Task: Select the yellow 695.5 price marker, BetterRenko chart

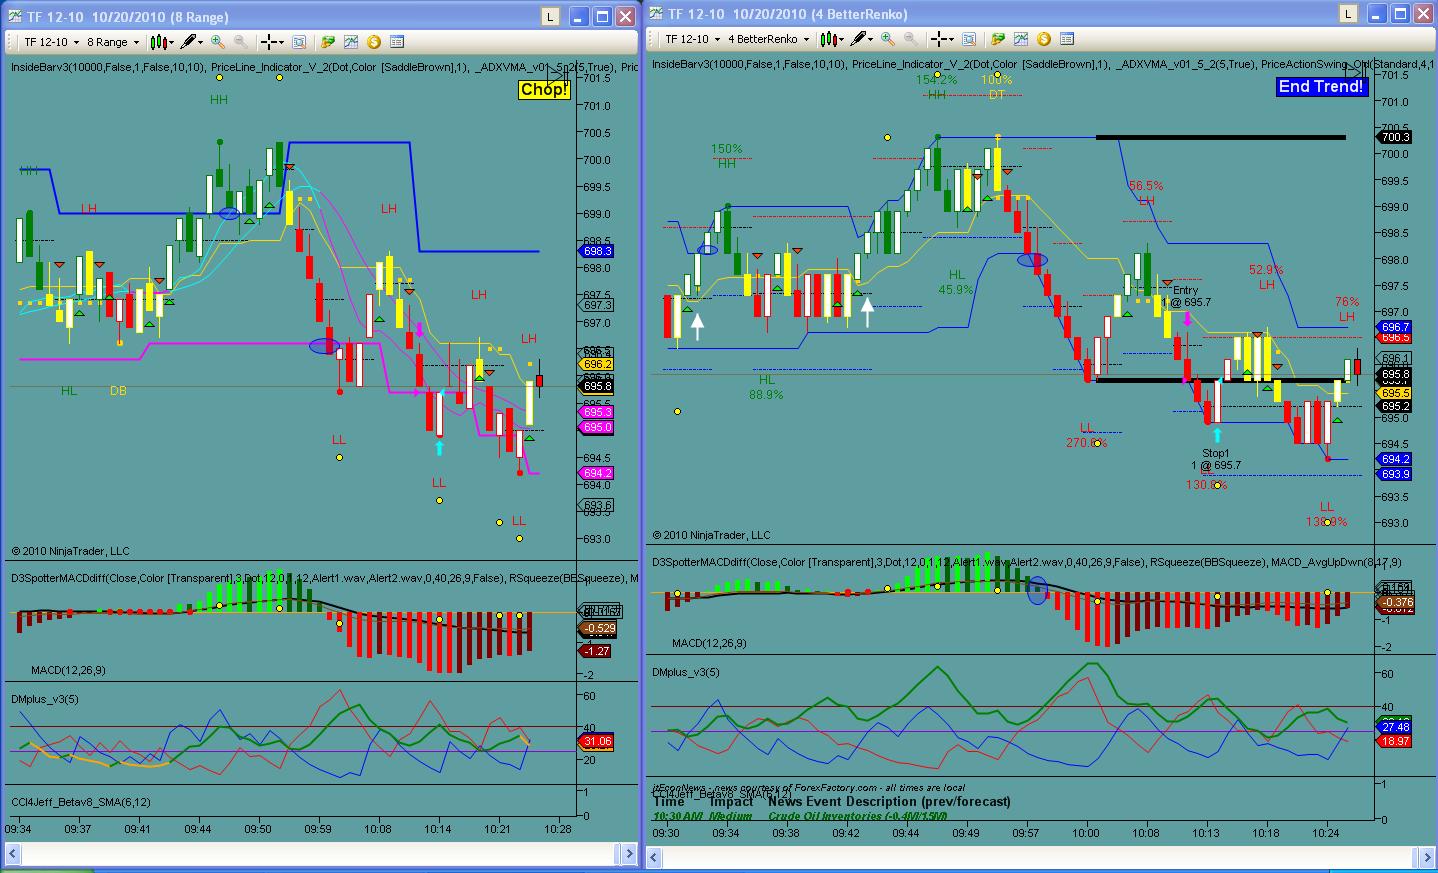Action: pyautogui.click(x=1395, y=394)
